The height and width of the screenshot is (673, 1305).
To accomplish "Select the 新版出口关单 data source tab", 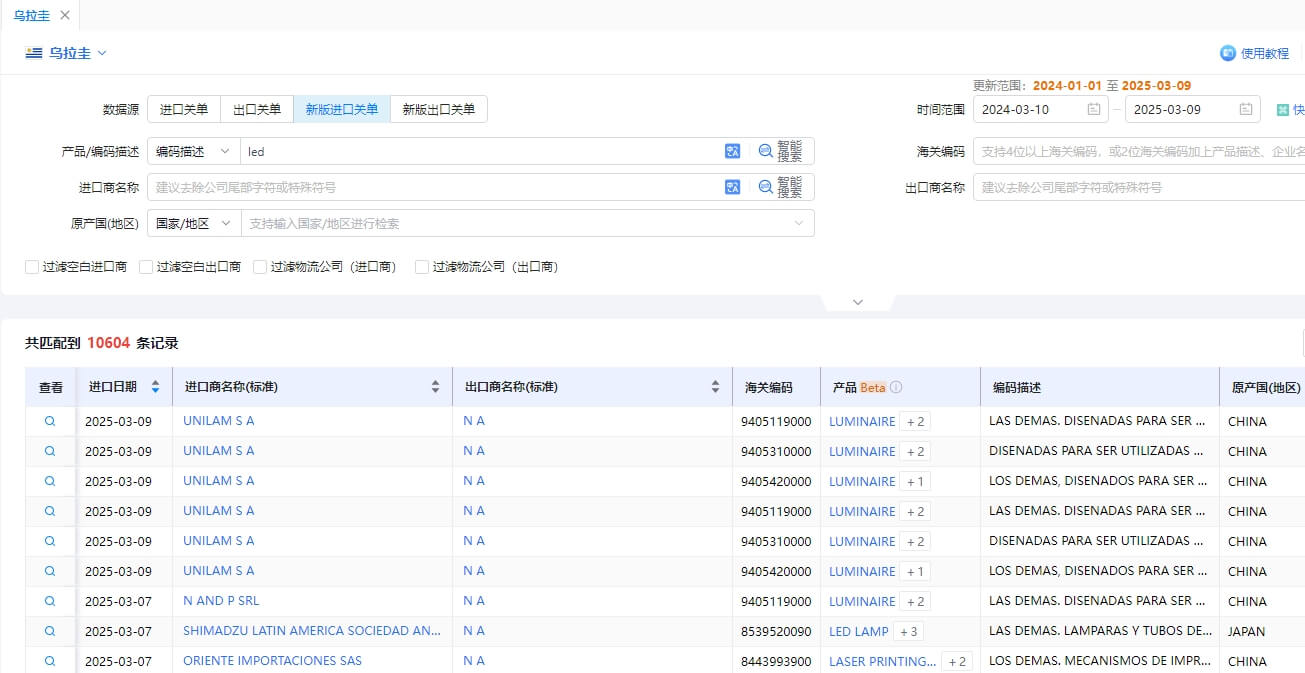I will (x=439, y=109).
